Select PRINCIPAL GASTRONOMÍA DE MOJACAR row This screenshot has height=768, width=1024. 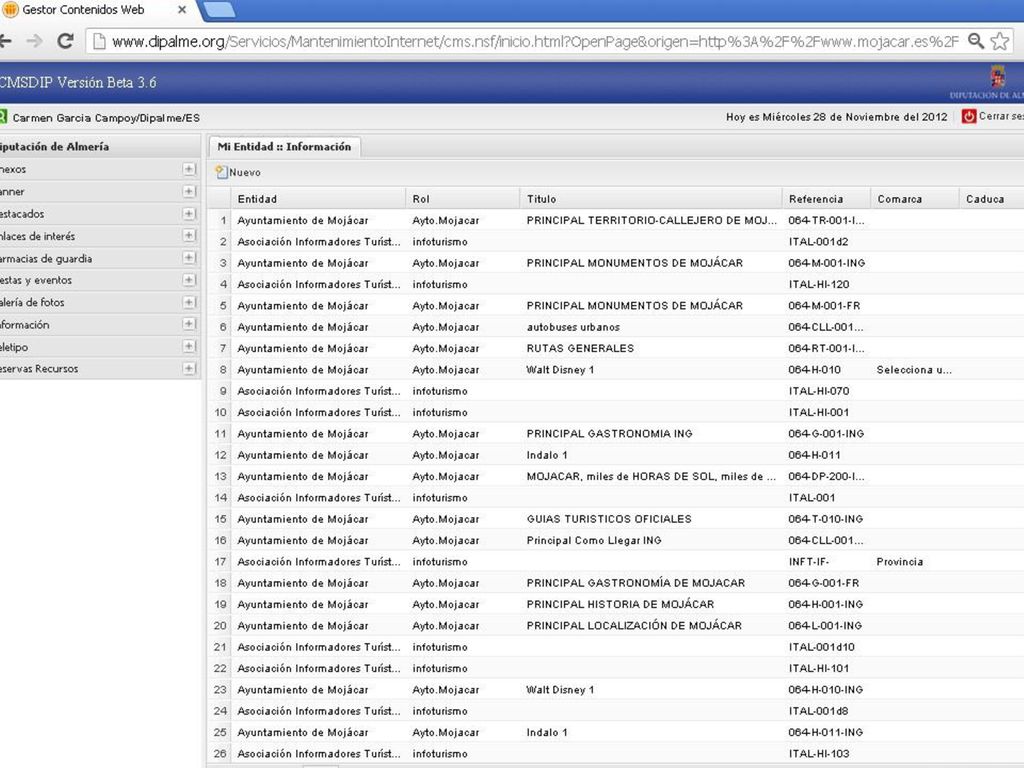pyautogui.click(x=616, y=583)
